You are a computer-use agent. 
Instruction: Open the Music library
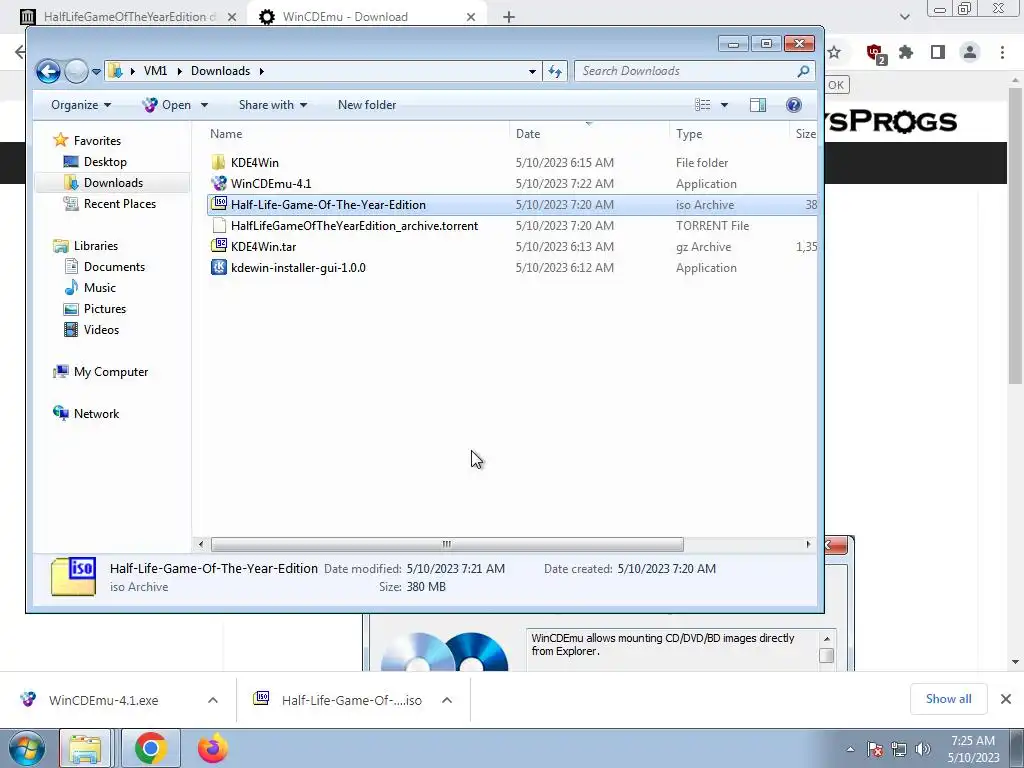[99, 287]
